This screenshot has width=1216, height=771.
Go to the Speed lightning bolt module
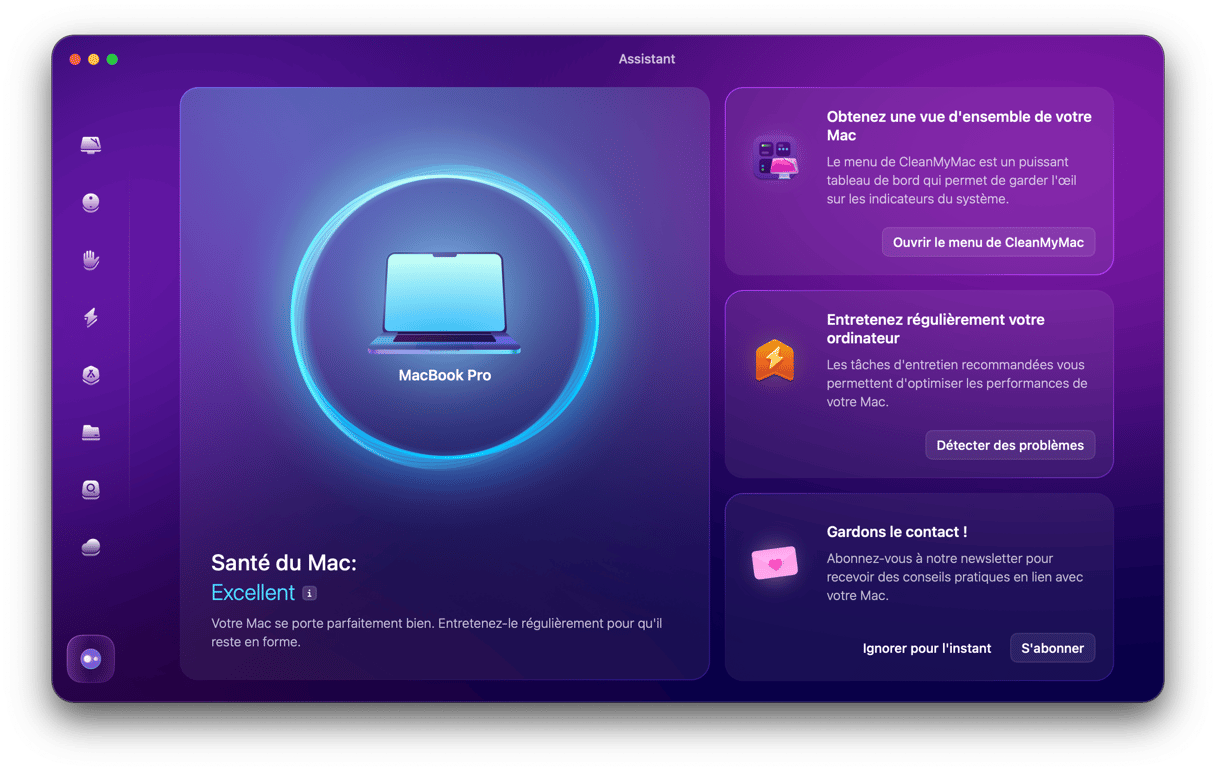point(91,318)
